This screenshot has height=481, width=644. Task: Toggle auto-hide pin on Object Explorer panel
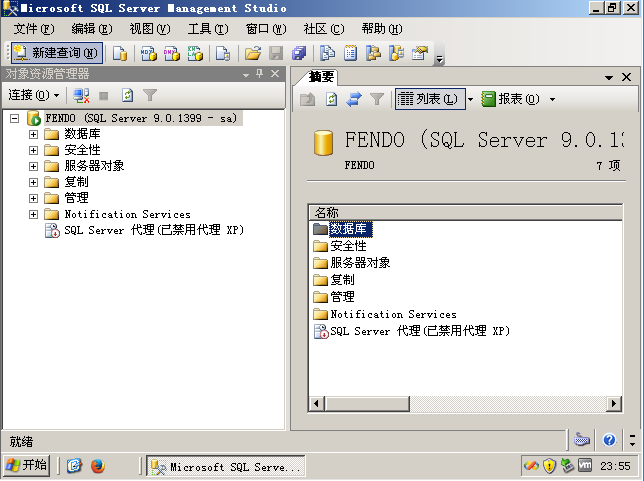pyautogui.click(x=260, y=74)
